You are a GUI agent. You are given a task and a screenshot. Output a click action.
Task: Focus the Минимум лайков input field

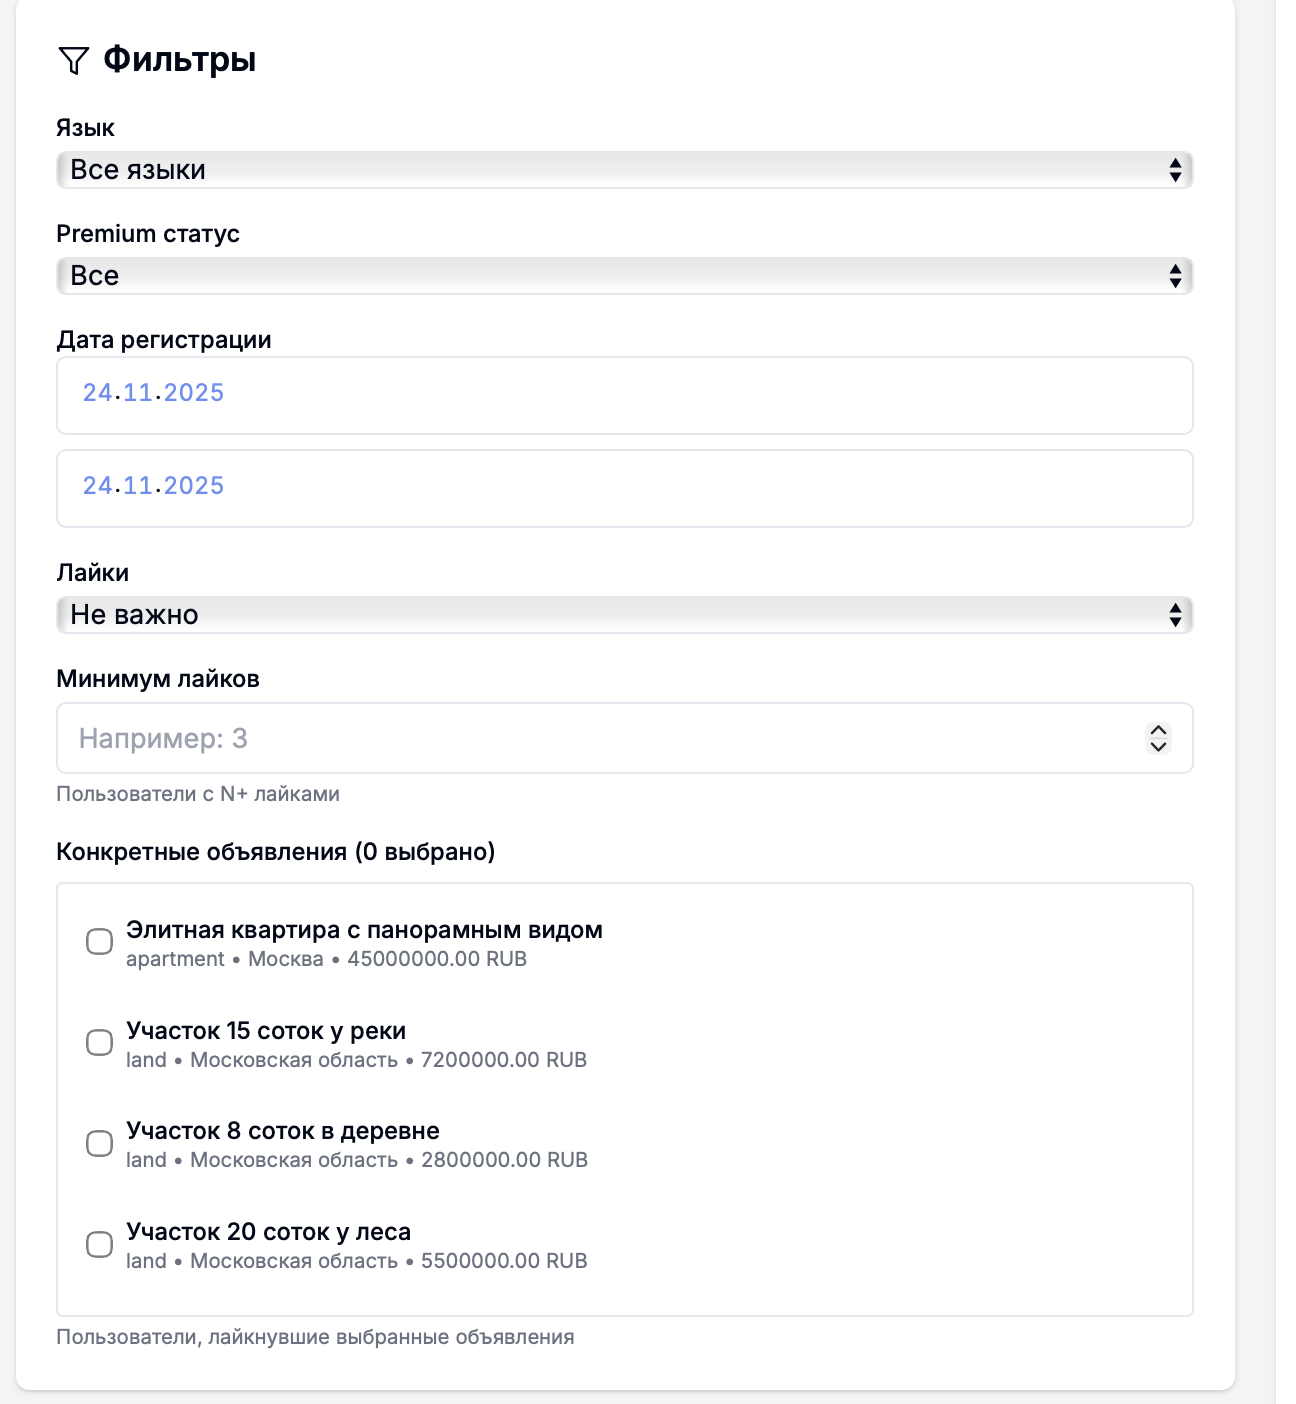[600, 739]
